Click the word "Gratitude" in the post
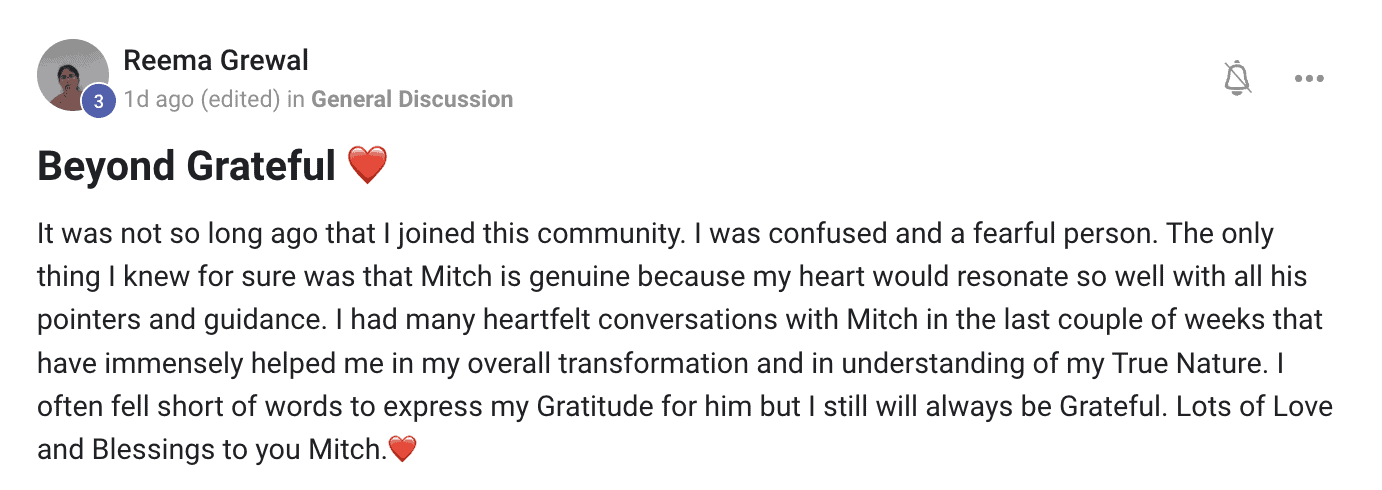 [589, 407]
